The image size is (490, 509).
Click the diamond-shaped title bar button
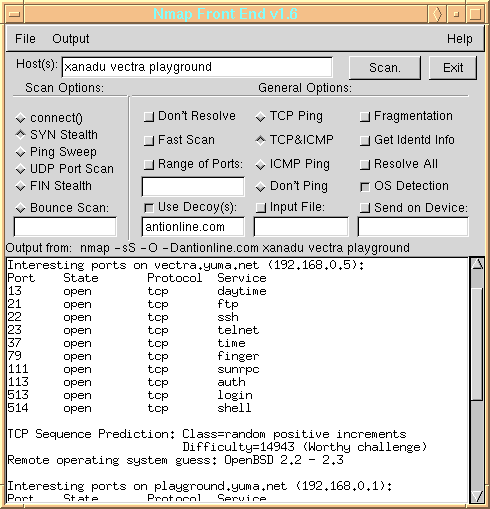(x=437, y=14)
